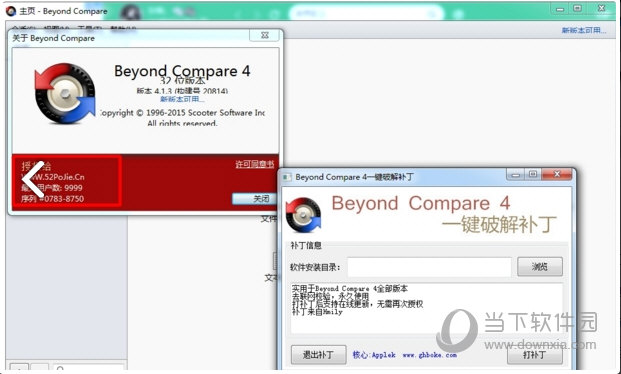Click the copyright line '1996-2015 Scooter Software Inc'
Screen dimensions: 621x374
(206, 113)
